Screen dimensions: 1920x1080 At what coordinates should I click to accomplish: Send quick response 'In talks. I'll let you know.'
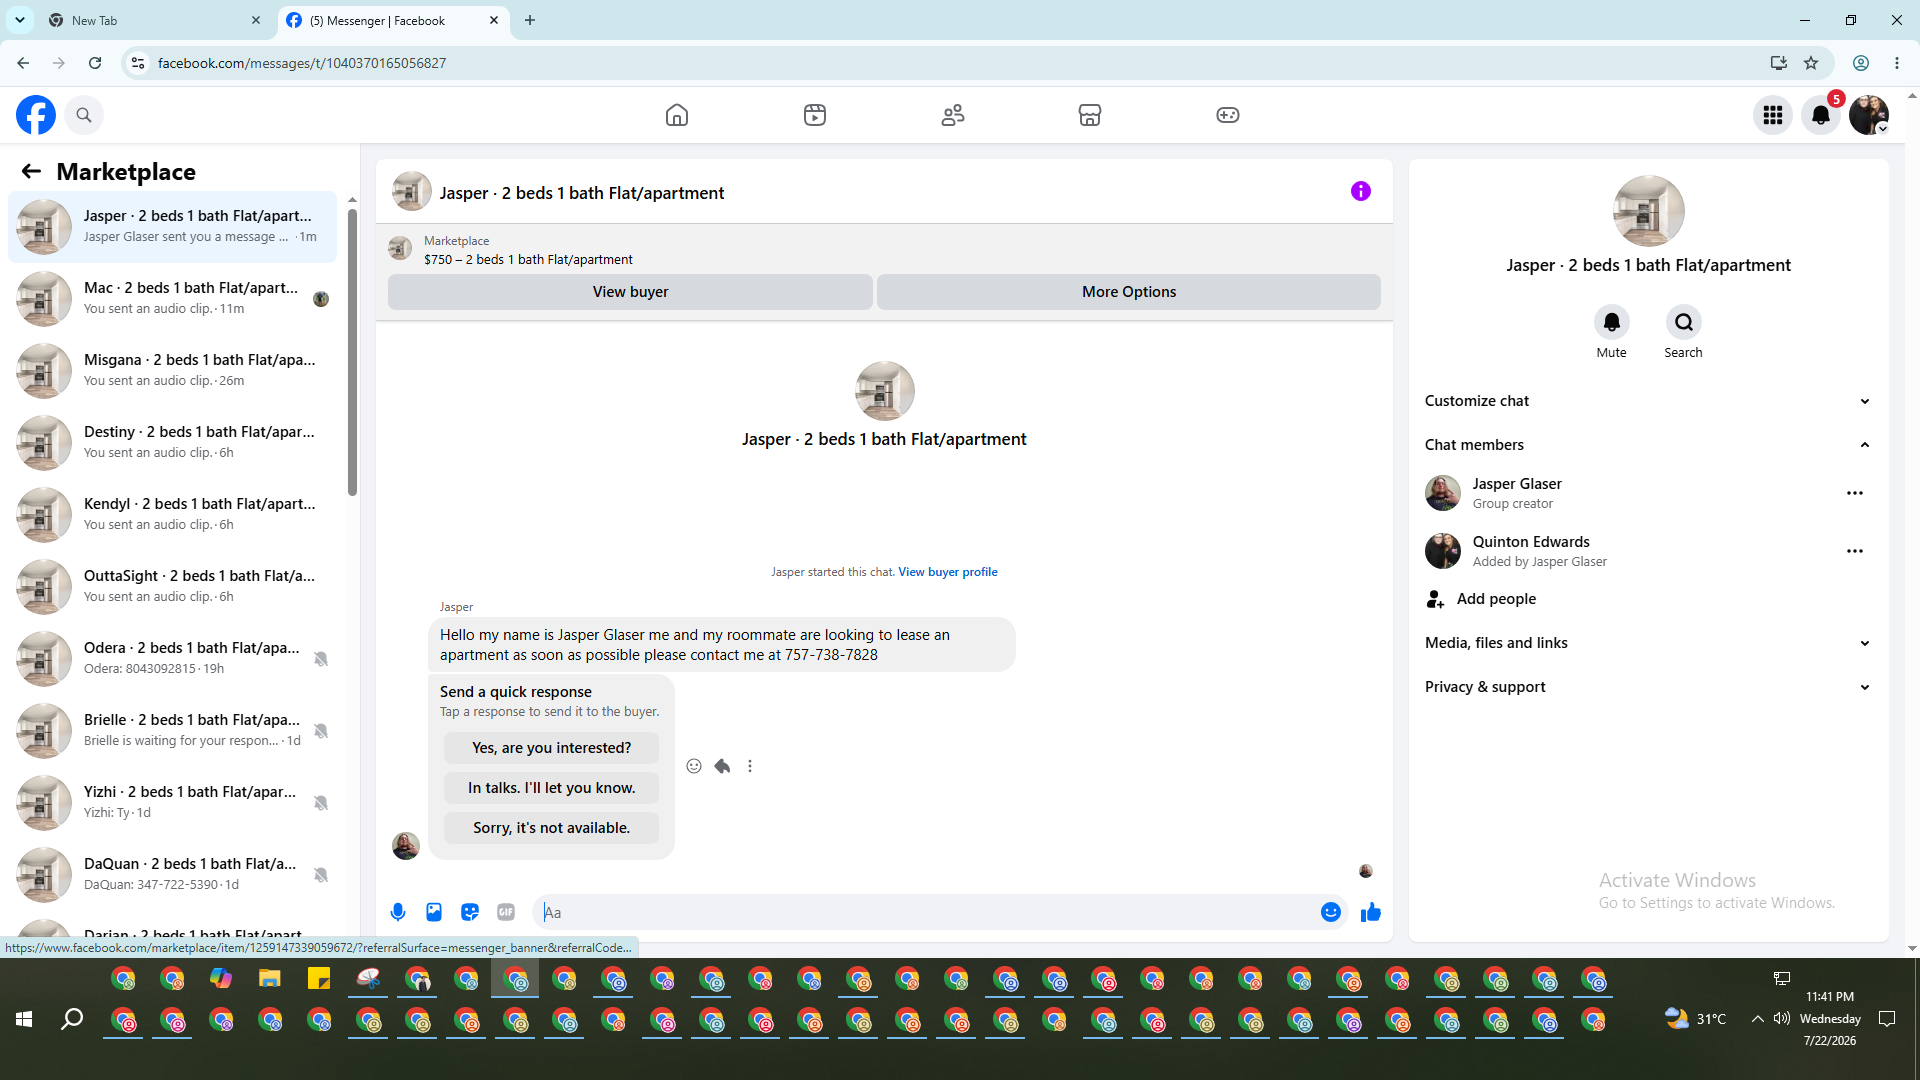point(552,788)
